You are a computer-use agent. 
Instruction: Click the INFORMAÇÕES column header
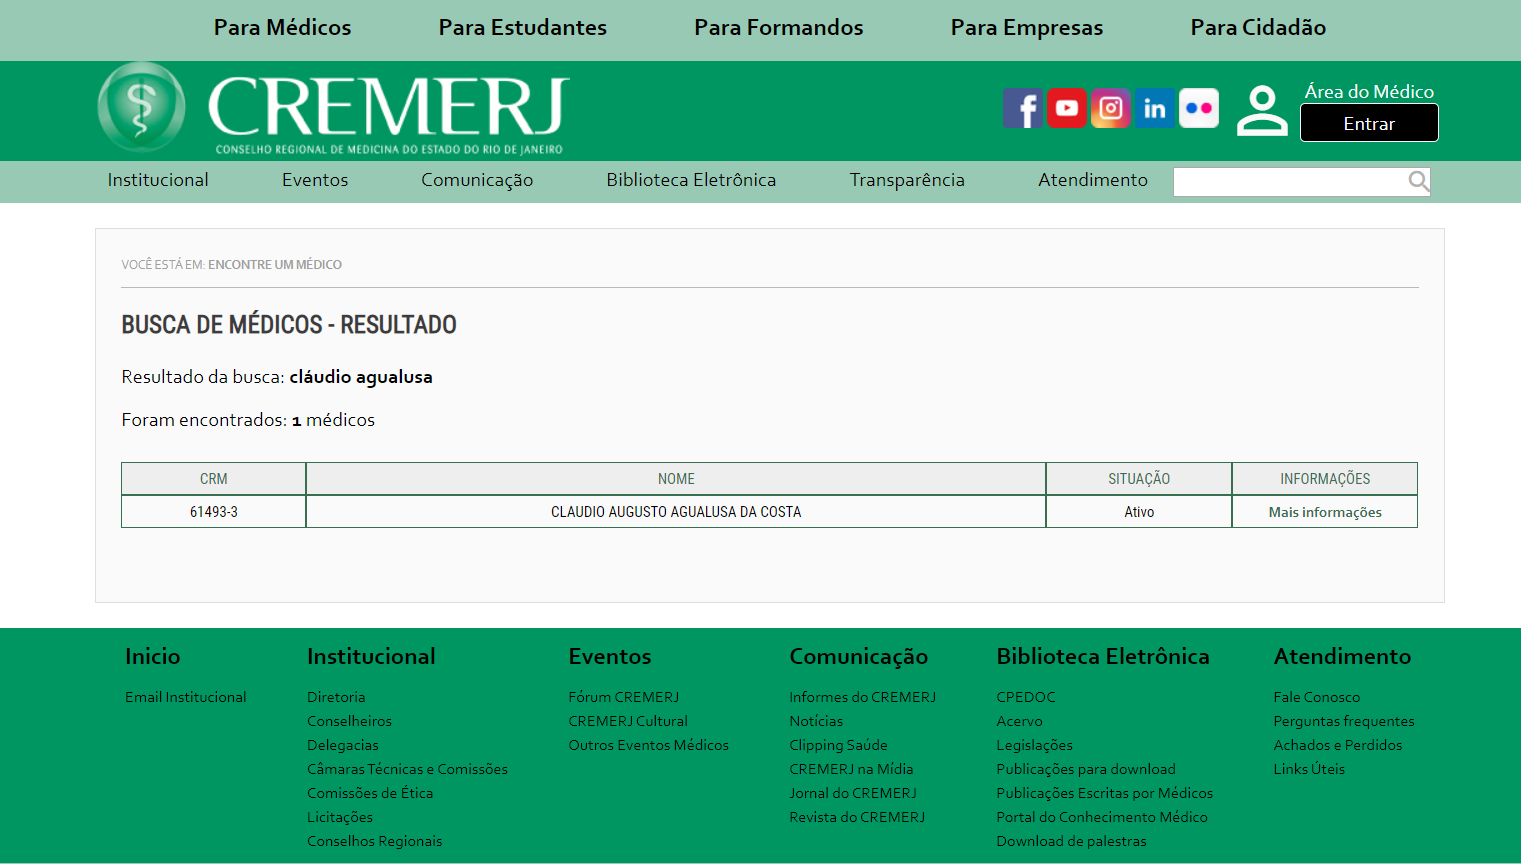(x=1325, y=479)
